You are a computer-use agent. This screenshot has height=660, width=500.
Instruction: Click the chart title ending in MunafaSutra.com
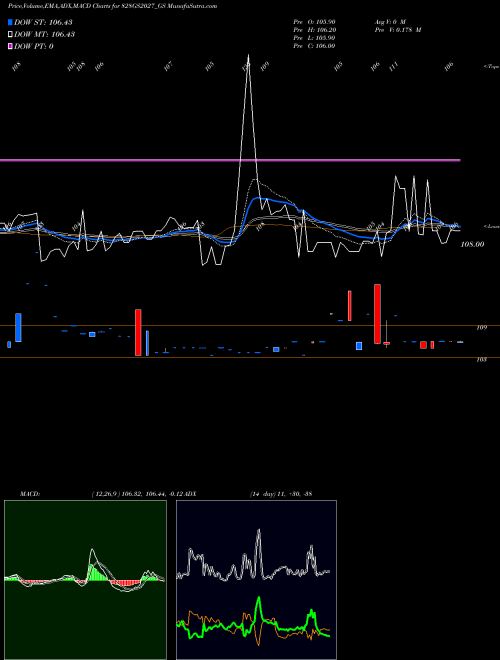(112, 6)
